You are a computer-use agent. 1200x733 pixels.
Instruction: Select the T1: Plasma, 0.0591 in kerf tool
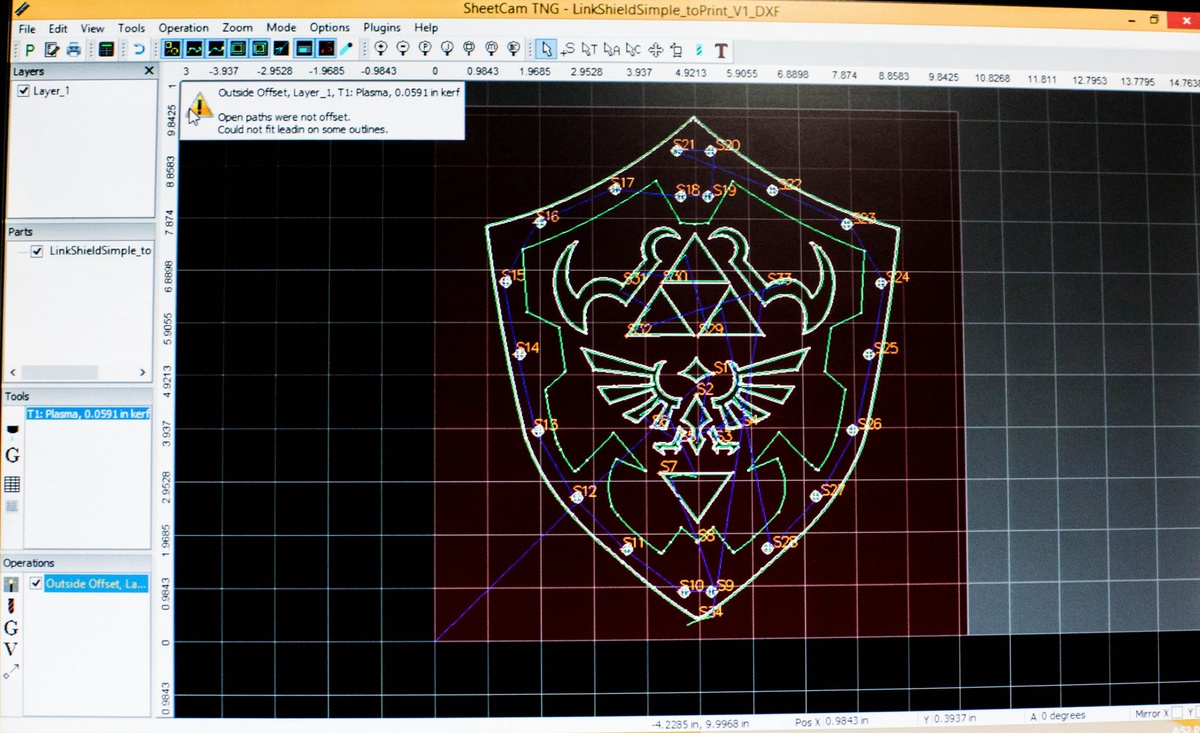click(x=88, y=413)
